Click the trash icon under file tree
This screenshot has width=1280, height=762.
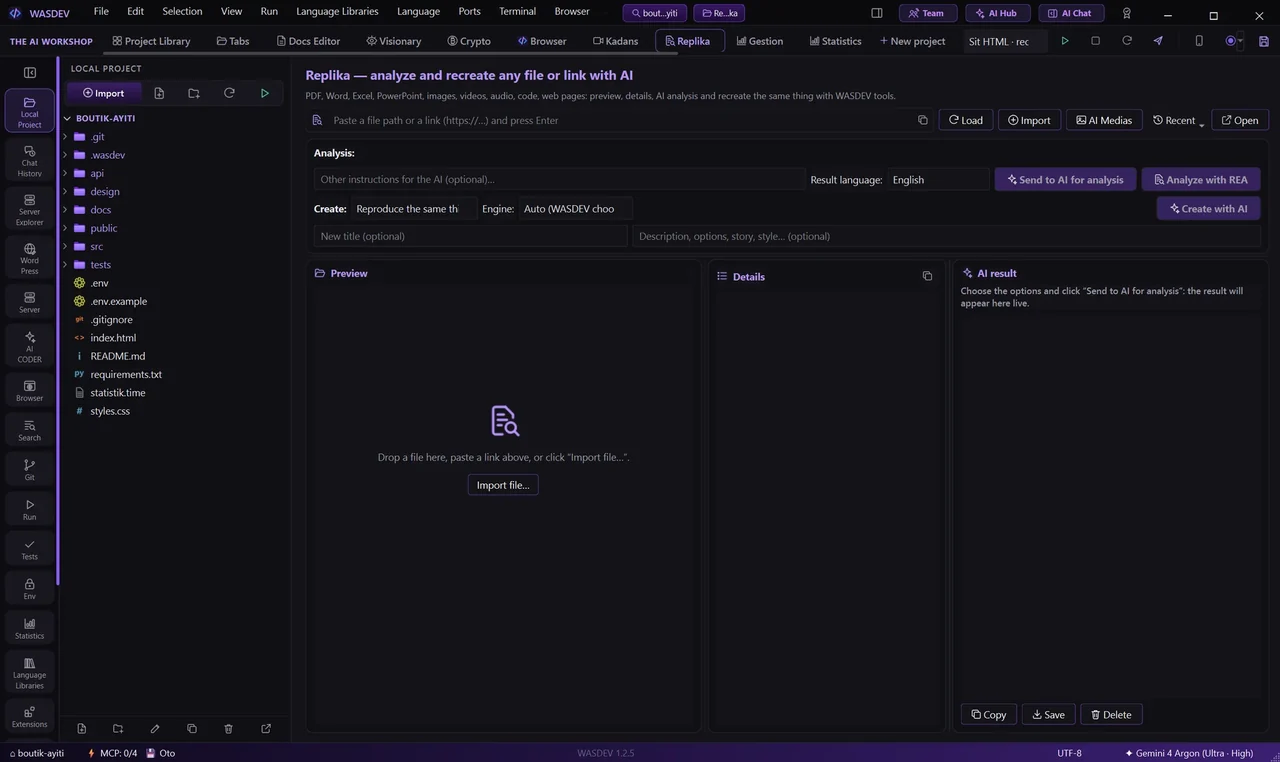229,729
